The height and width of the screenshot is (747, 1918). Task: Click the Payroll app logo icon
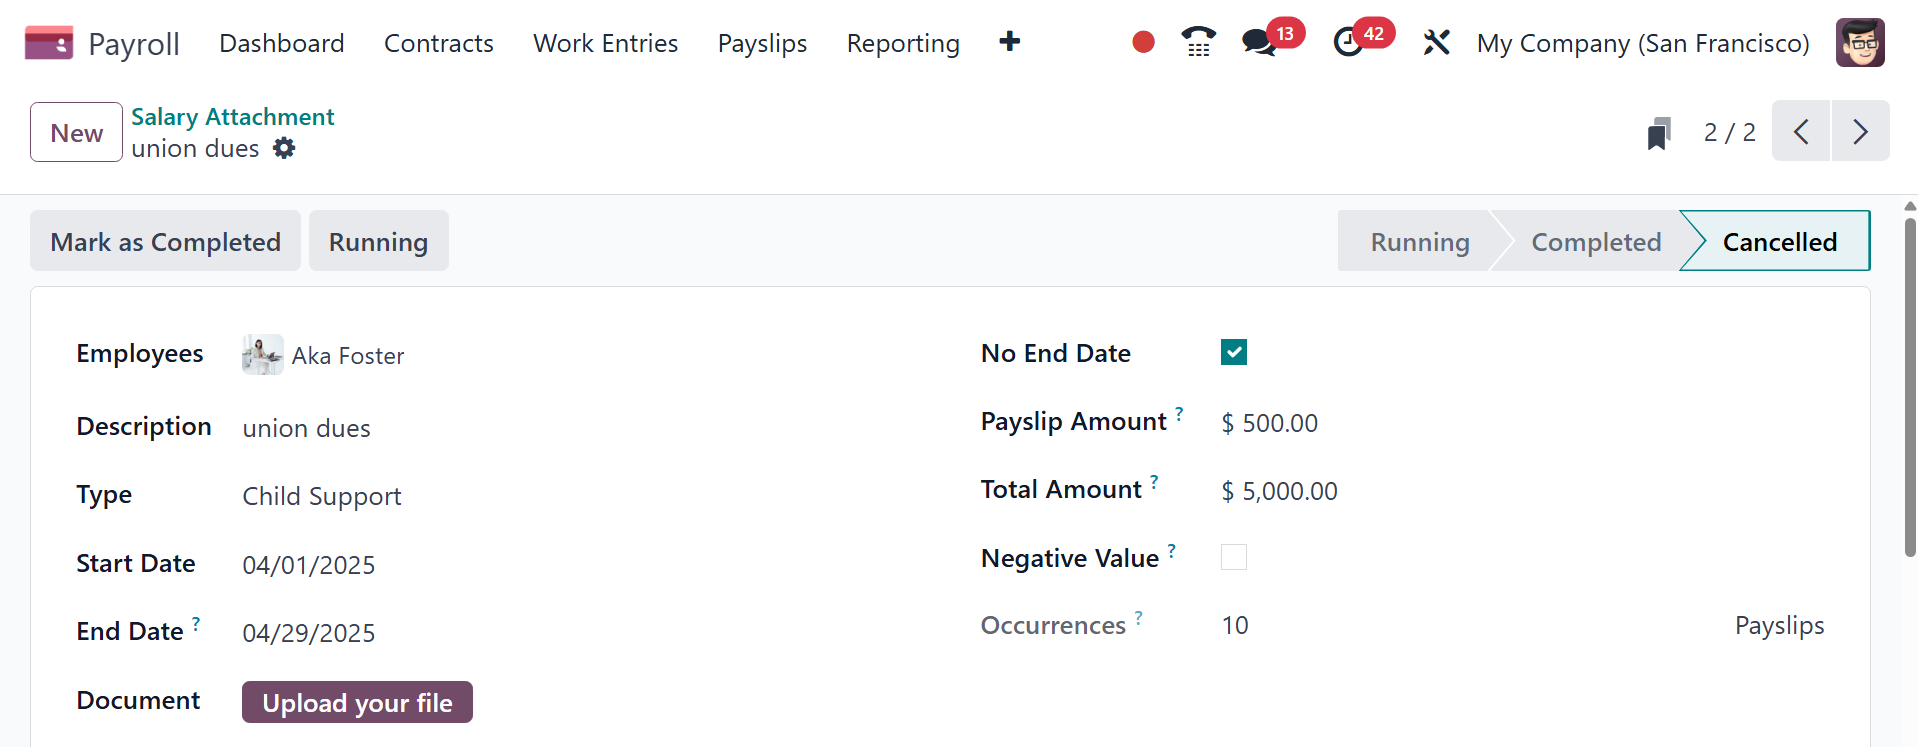click(x=48, y=43)
